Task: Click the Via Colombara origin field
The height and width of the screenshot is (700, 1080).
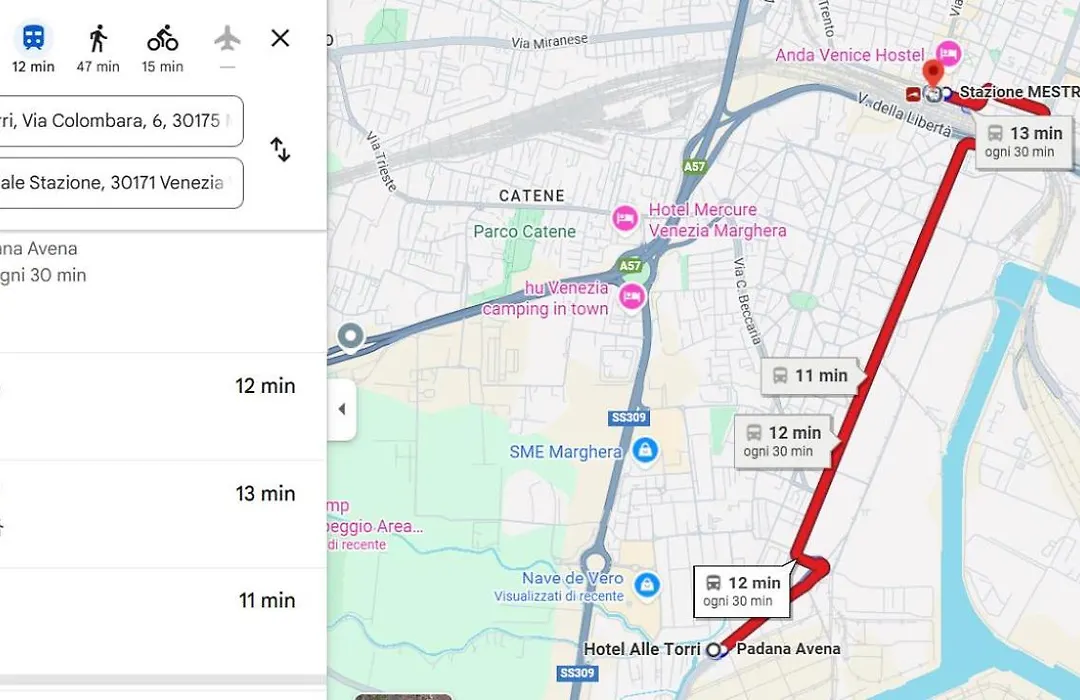Action: click(121, 121)
